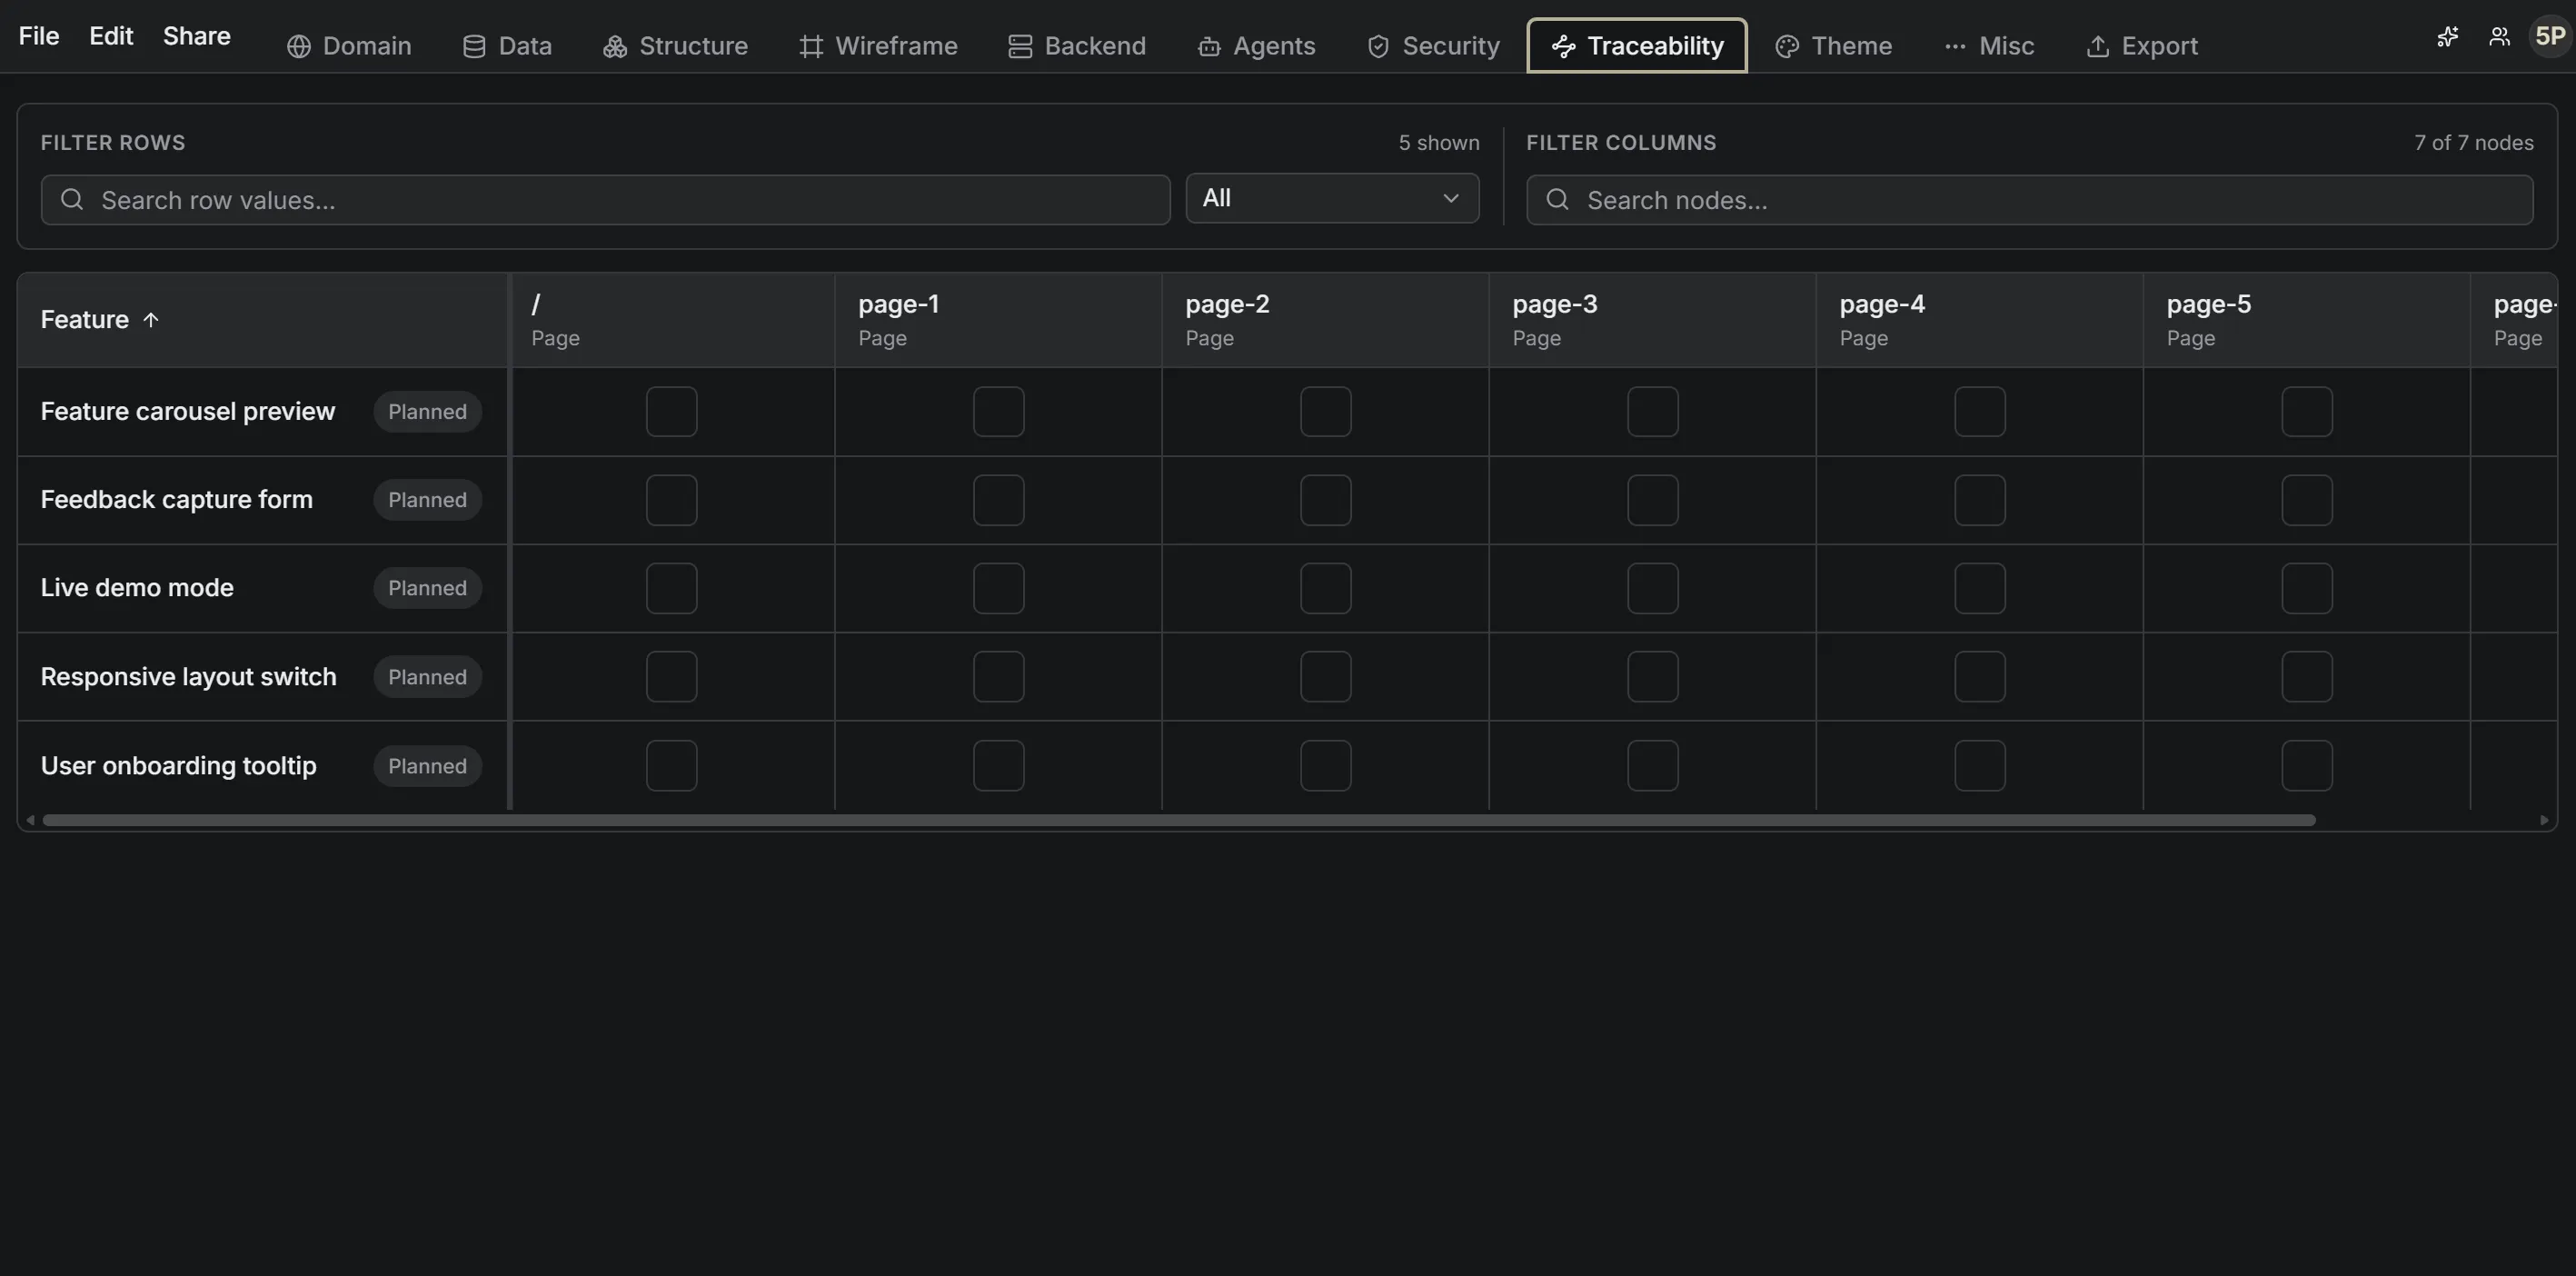Click Planned badge on Responsive layout switch
Viewport: 2576px width, 1276px height.
[427, 677]
